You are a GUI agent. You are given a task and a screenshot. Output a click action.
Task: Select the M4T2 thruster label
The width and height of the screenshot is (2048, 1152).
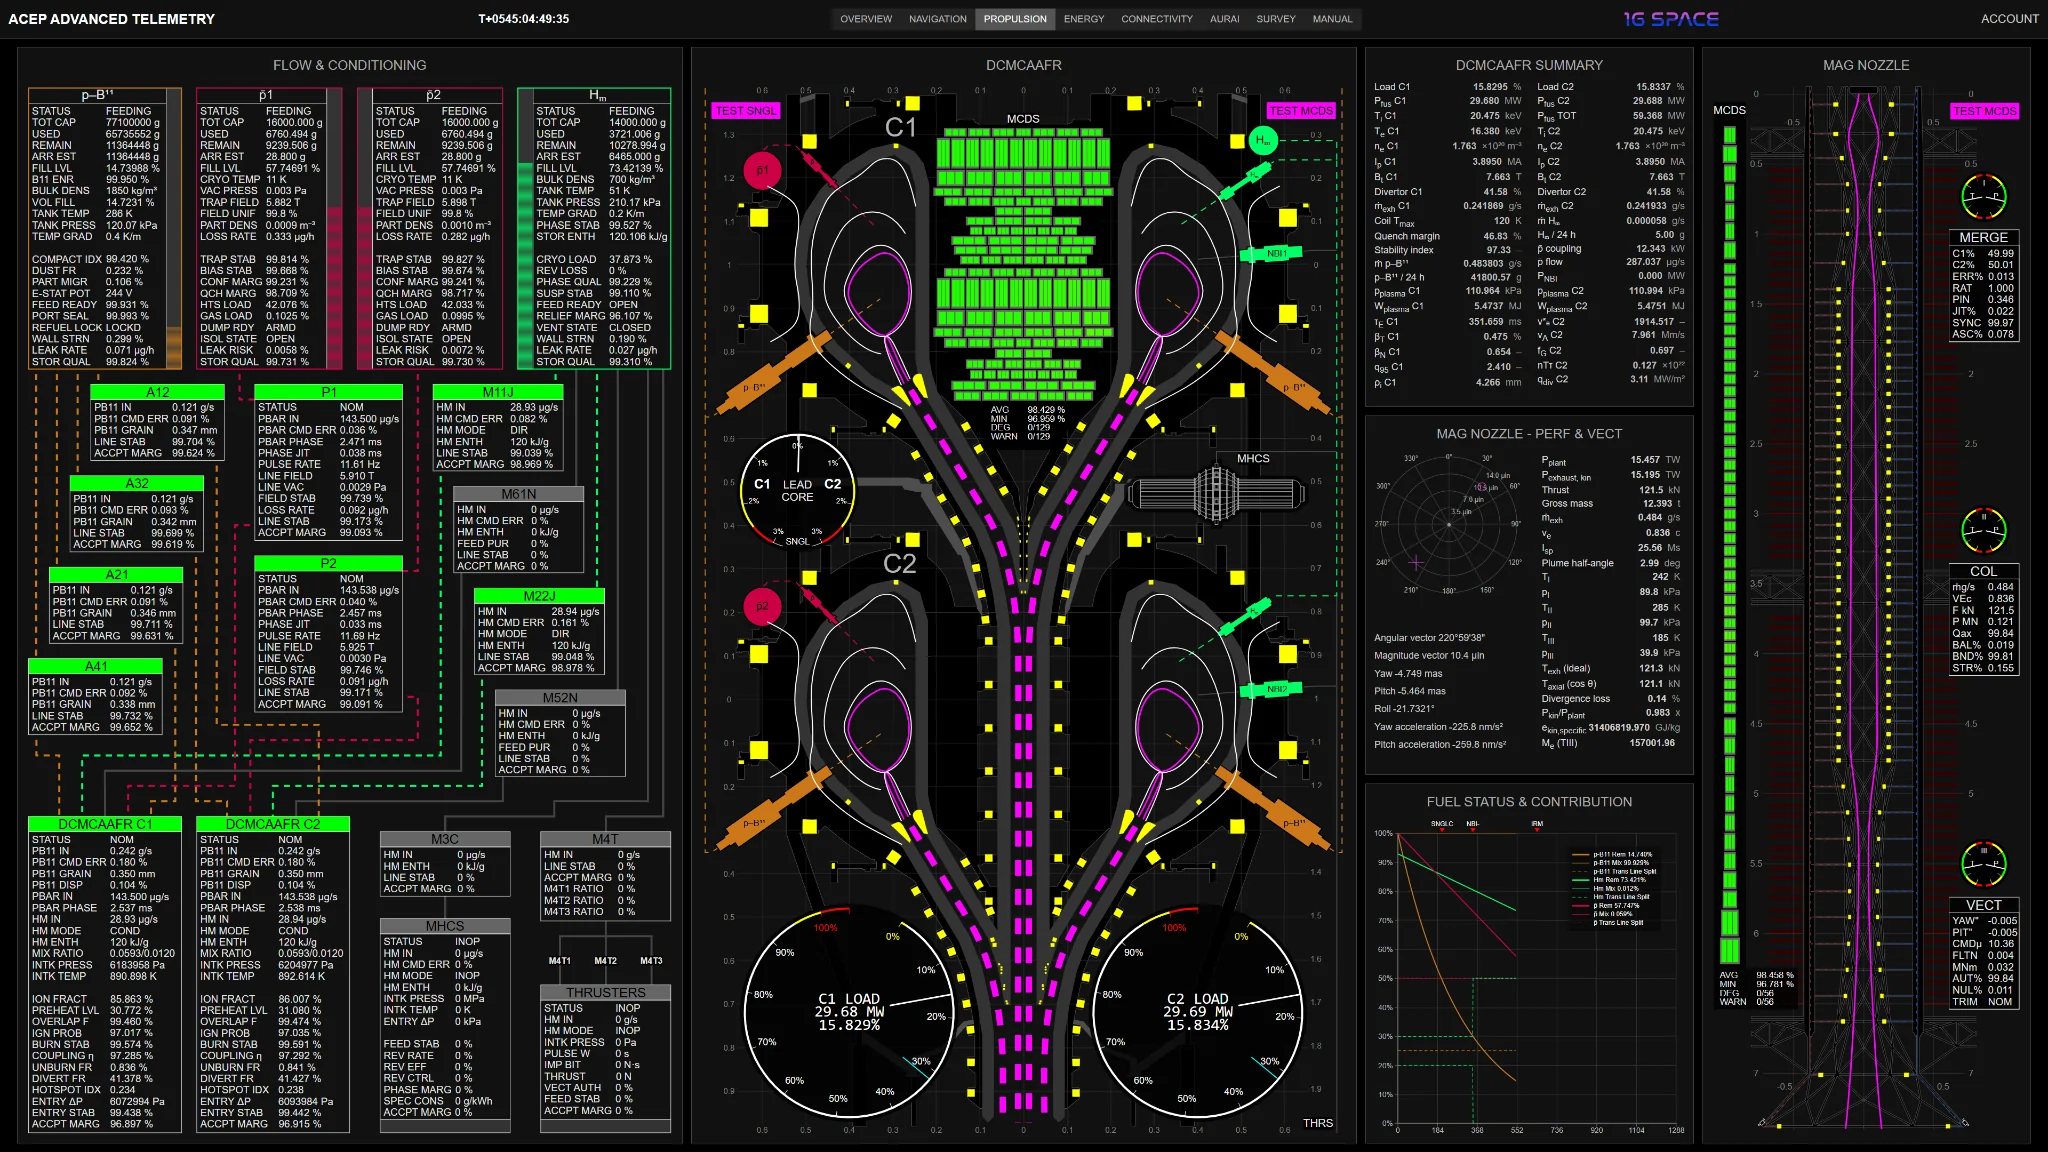[606, 961]
